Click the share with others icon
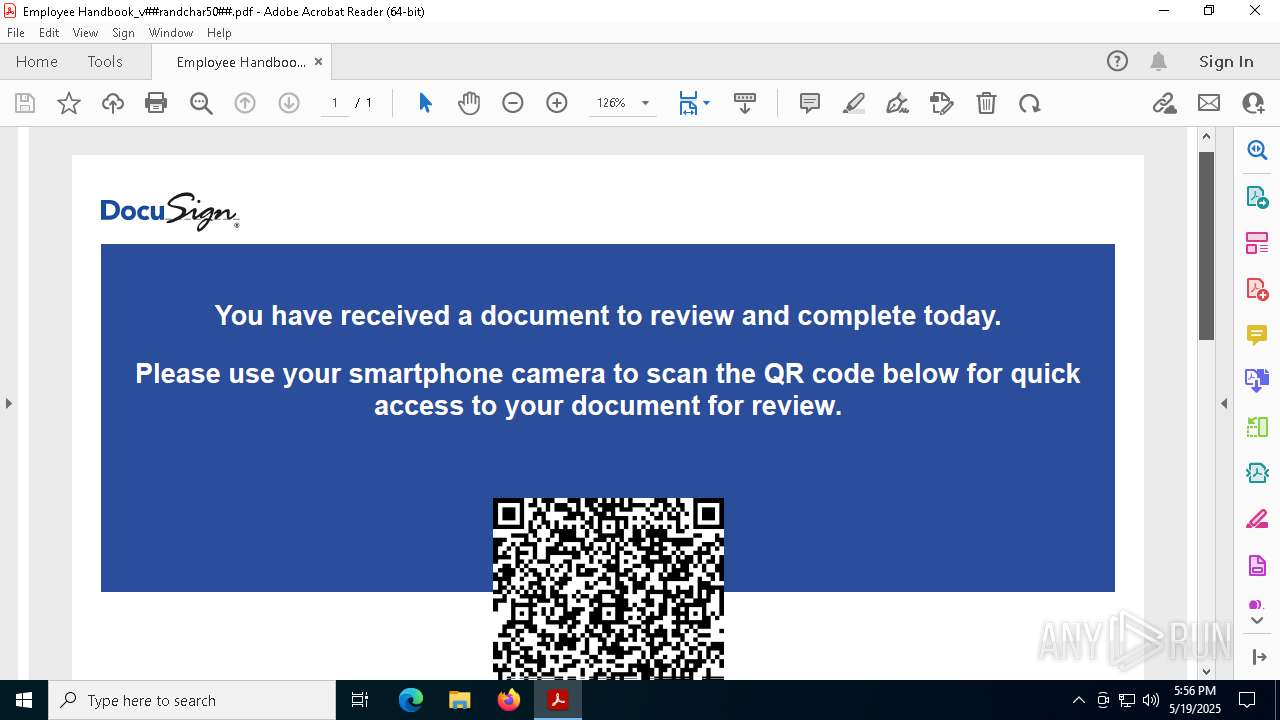The height and width of the screenshot is (720, 1280). point(1253,103)
